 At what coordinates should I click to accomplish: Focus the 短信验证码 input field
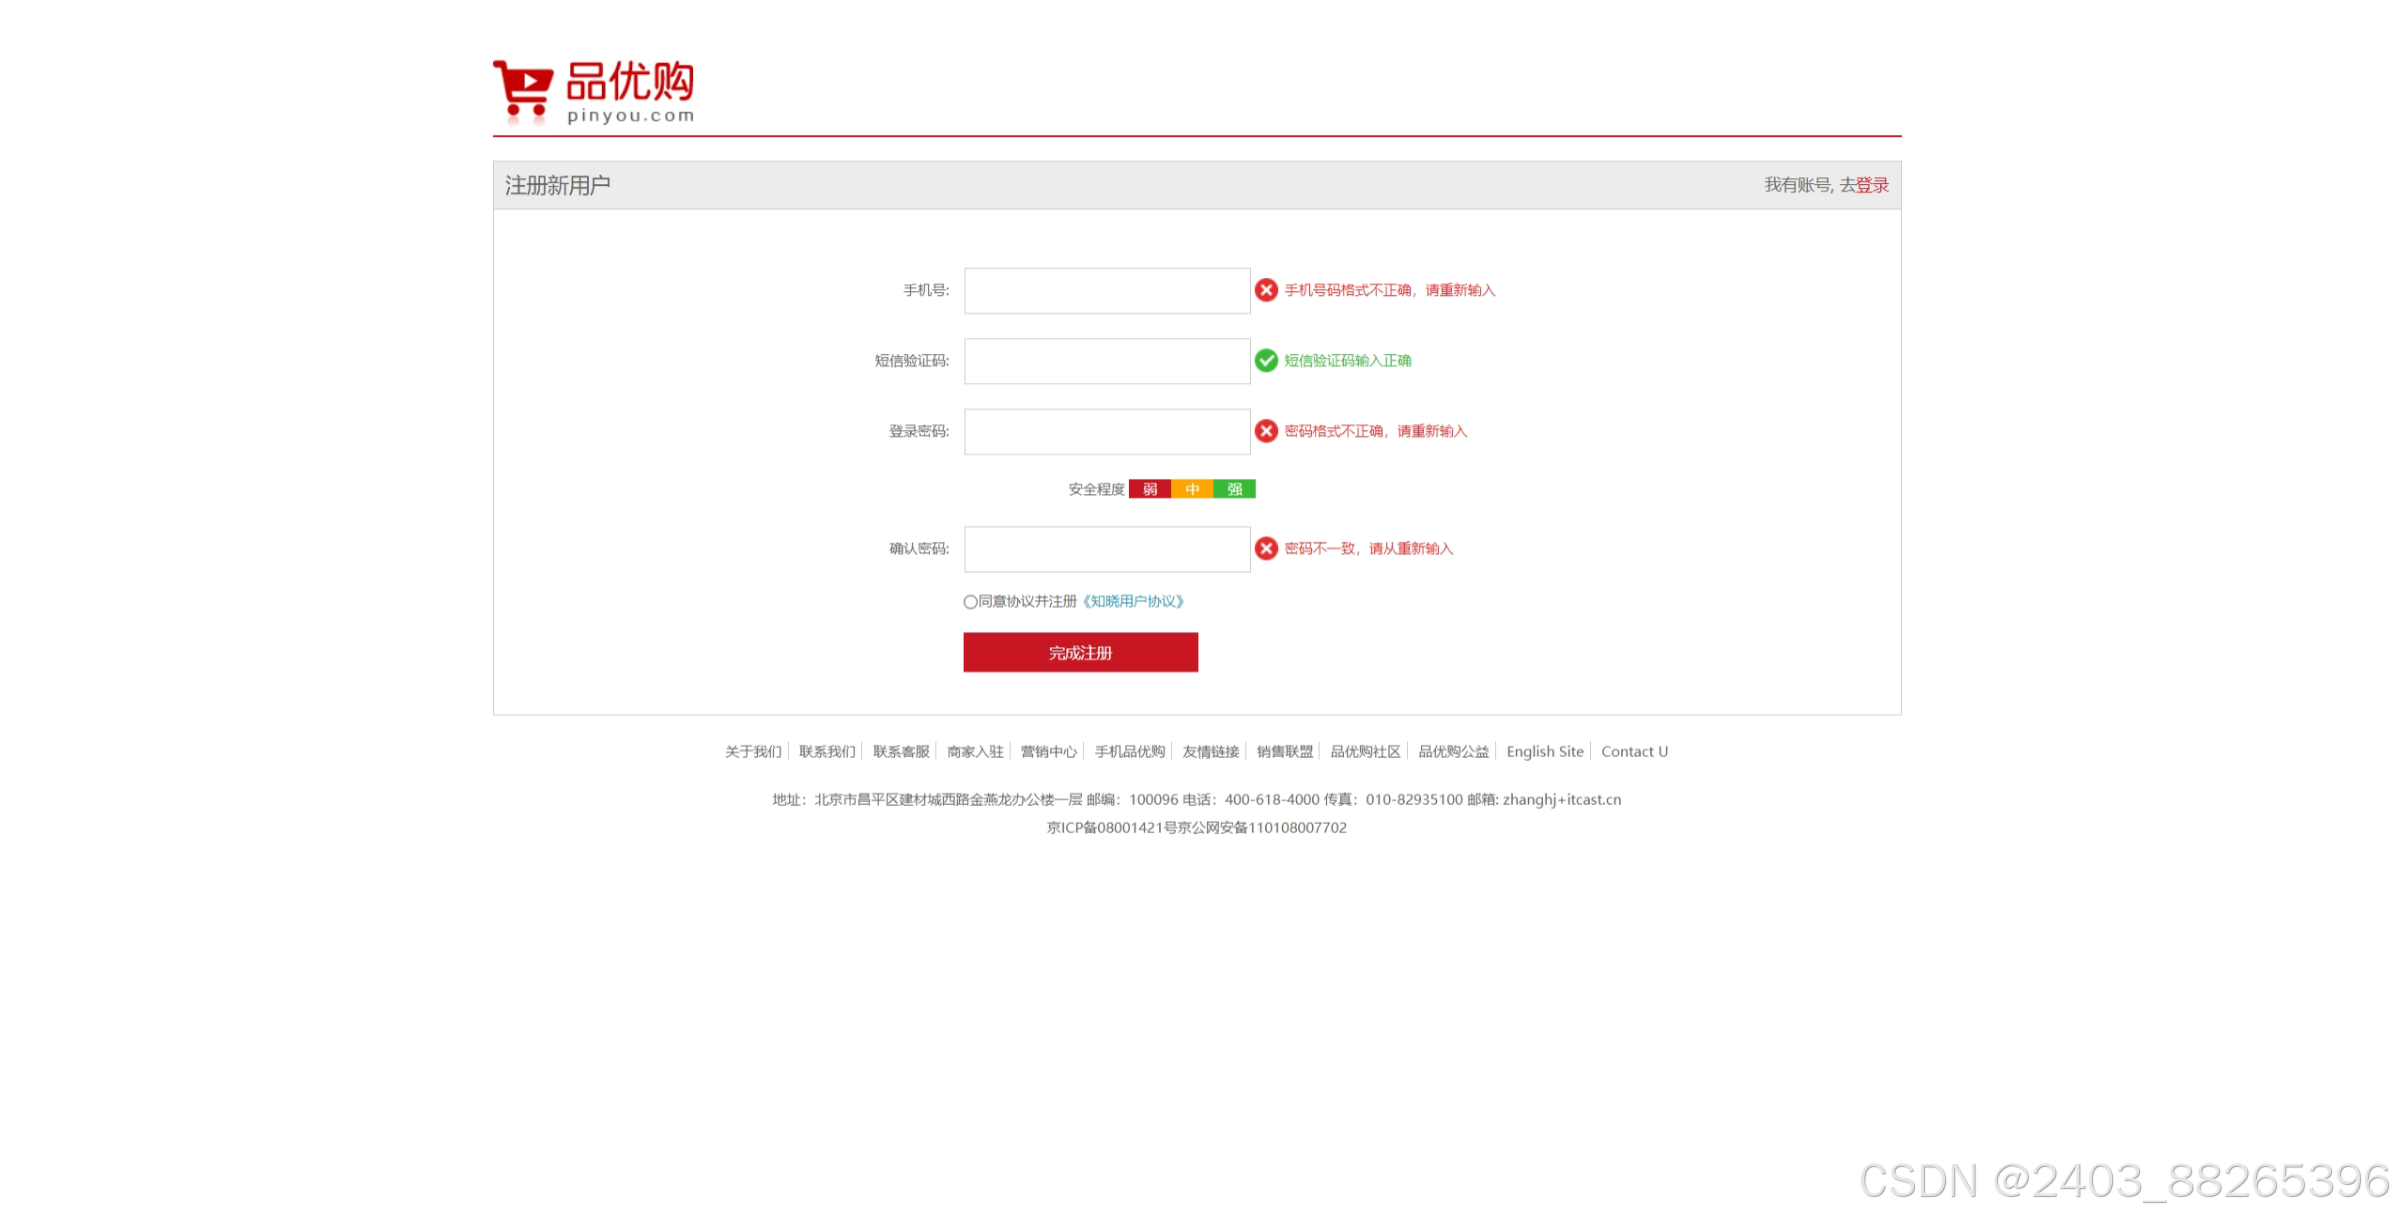click(1106, 361)
